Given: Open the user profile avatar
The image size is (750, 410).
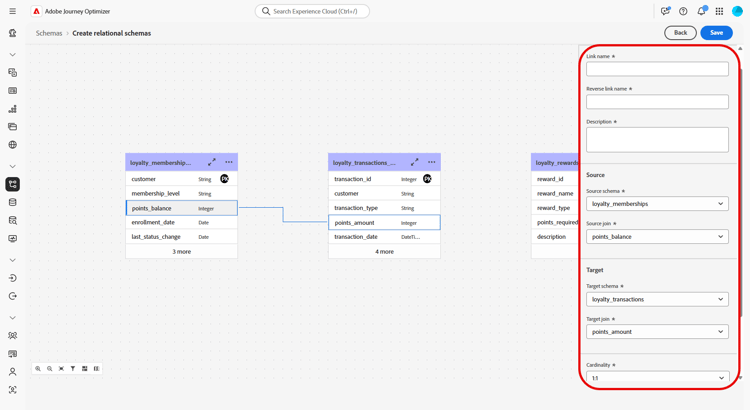Looking at the screenshot, I should [x=737, y=11].
